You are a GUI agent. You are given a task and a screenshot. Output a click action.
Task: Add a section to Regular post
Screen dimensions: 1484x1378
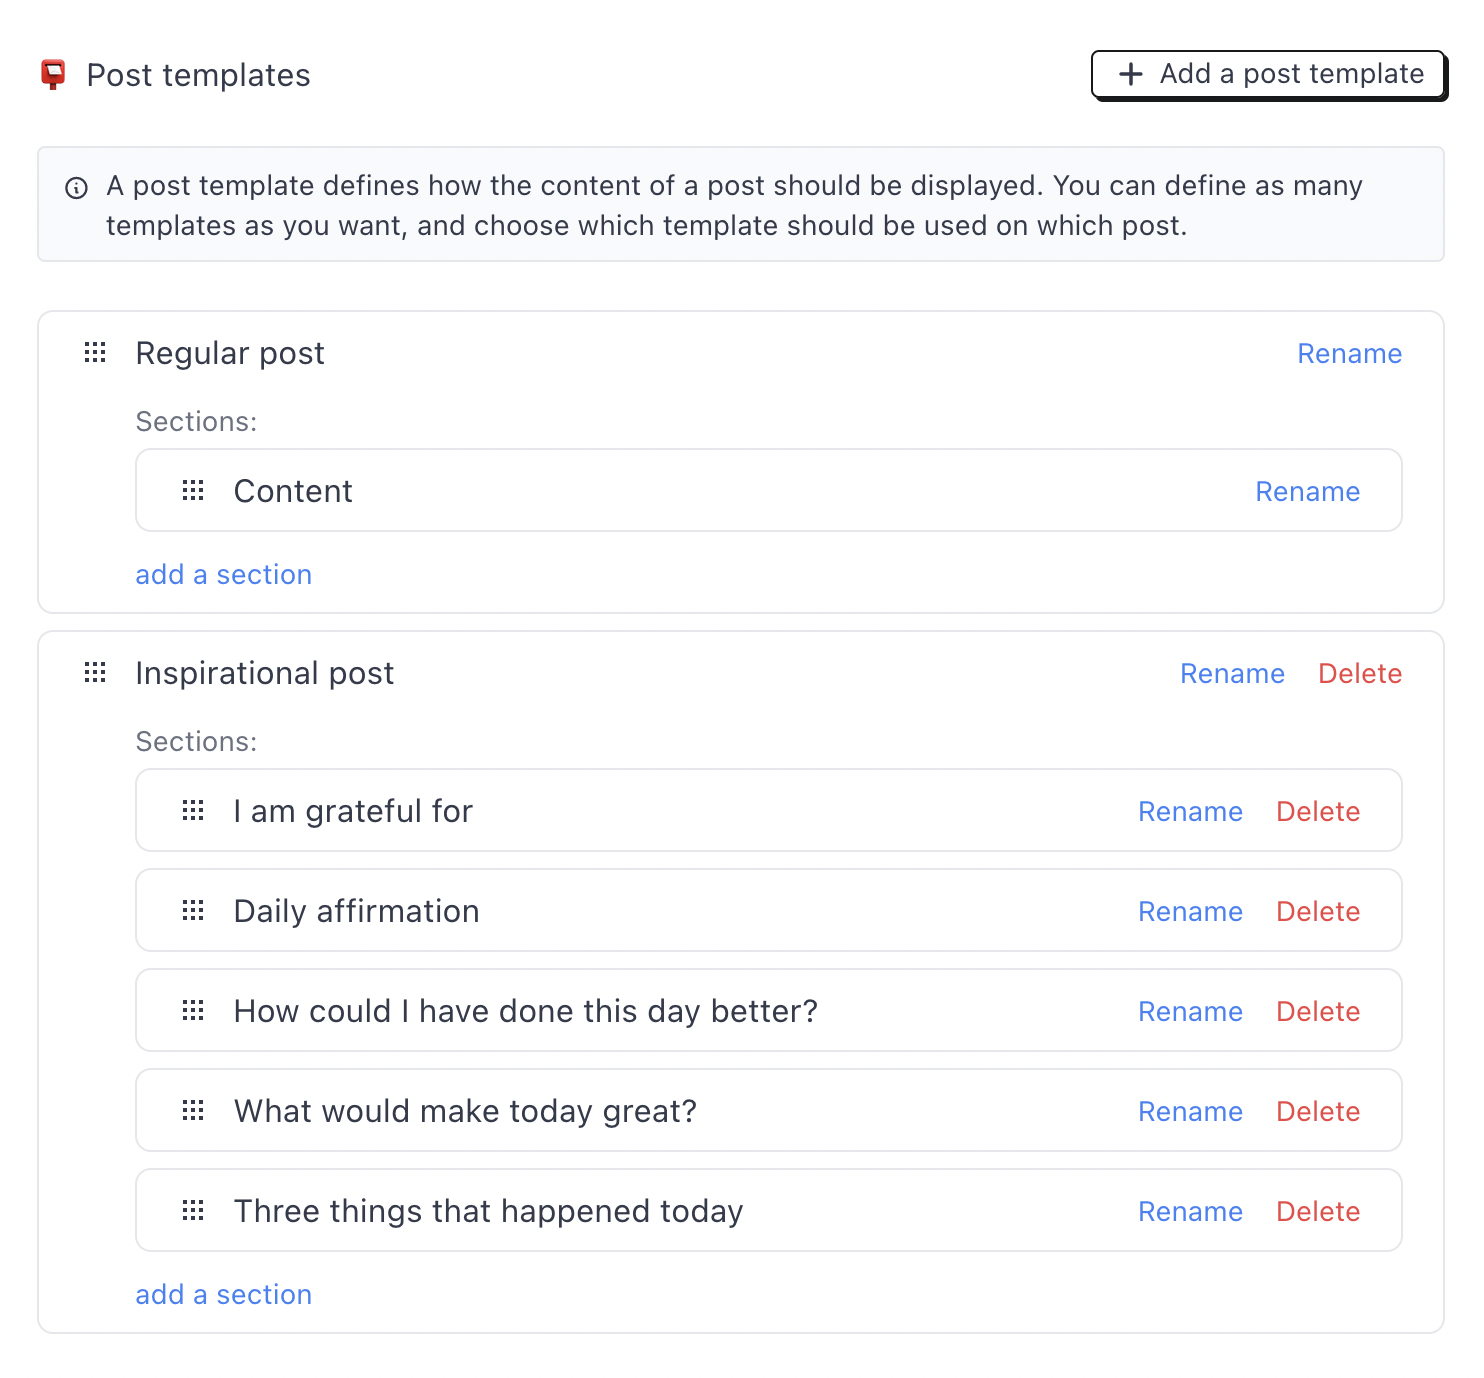[x=224, y=575]
